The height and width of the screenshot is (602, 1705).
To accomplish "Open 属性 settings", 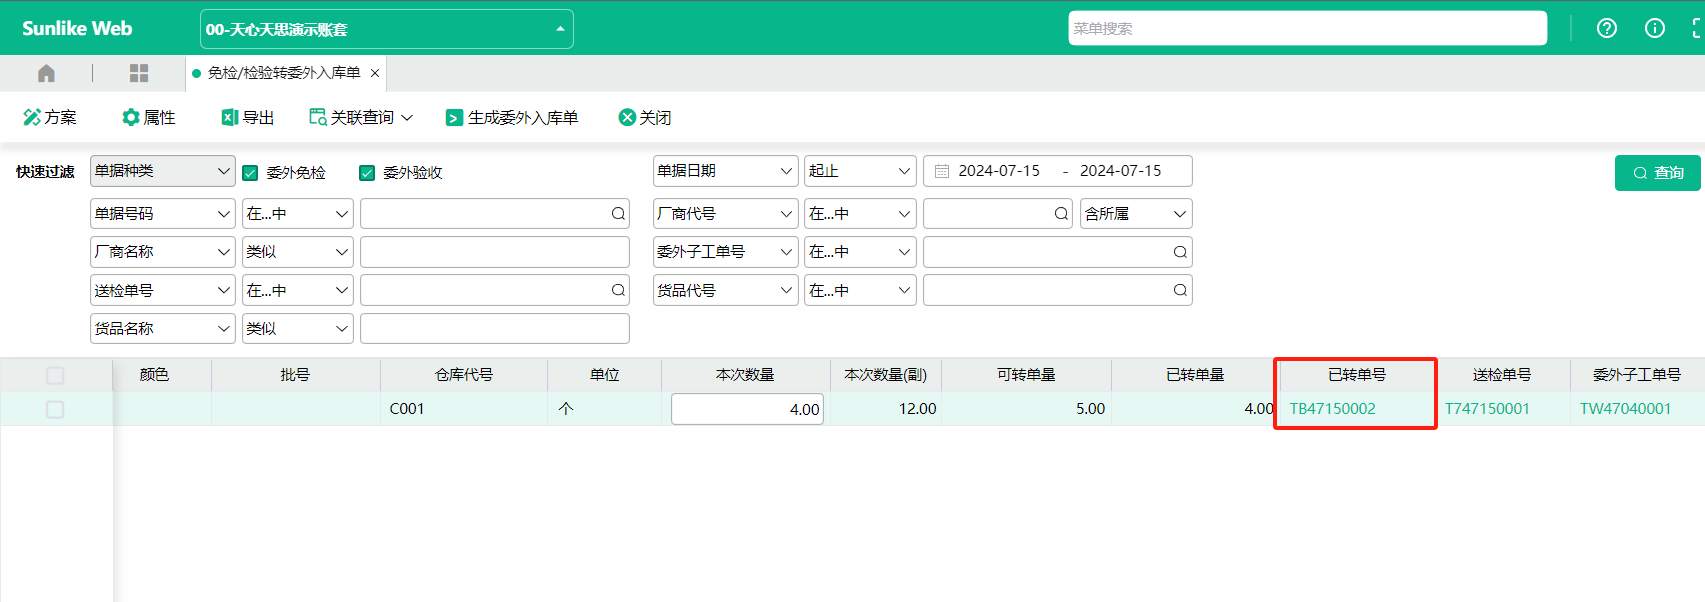I will pos(149,117).
